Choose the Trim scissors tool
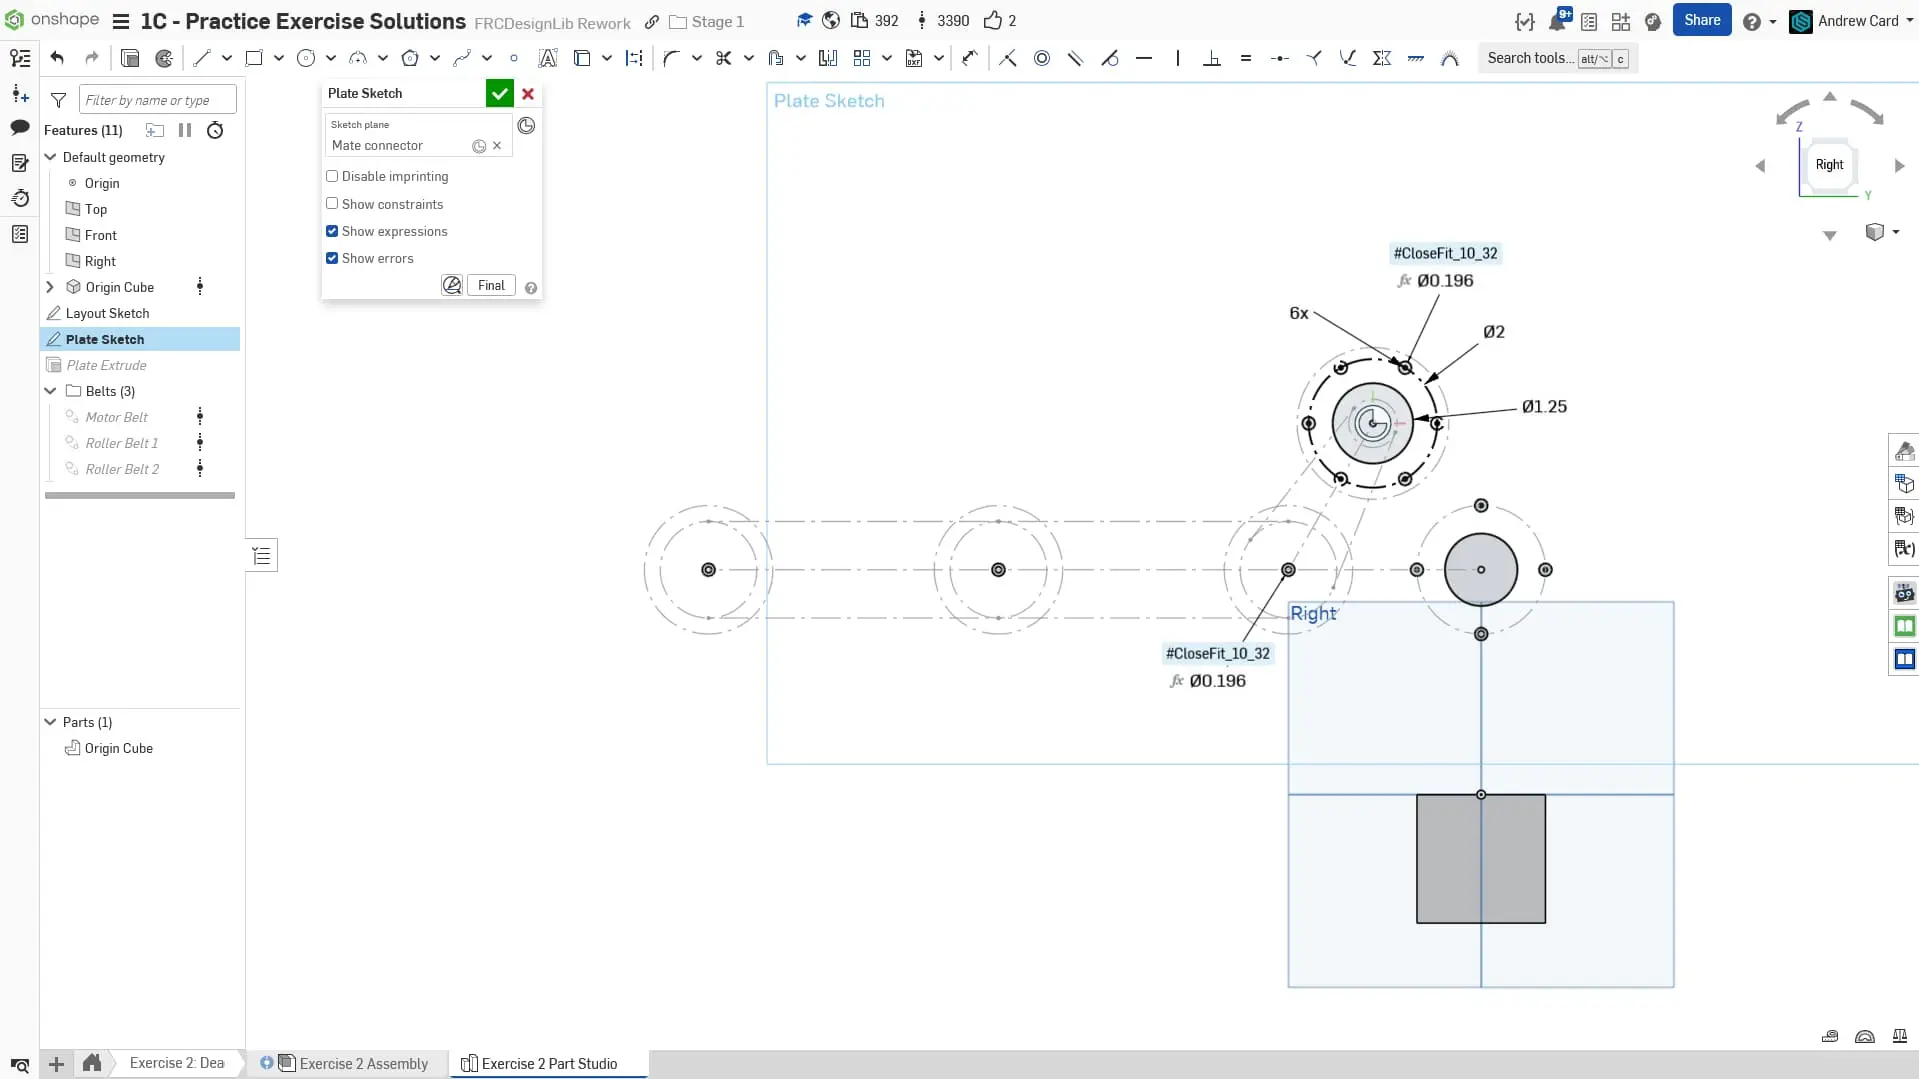 (x=723, y=58)
